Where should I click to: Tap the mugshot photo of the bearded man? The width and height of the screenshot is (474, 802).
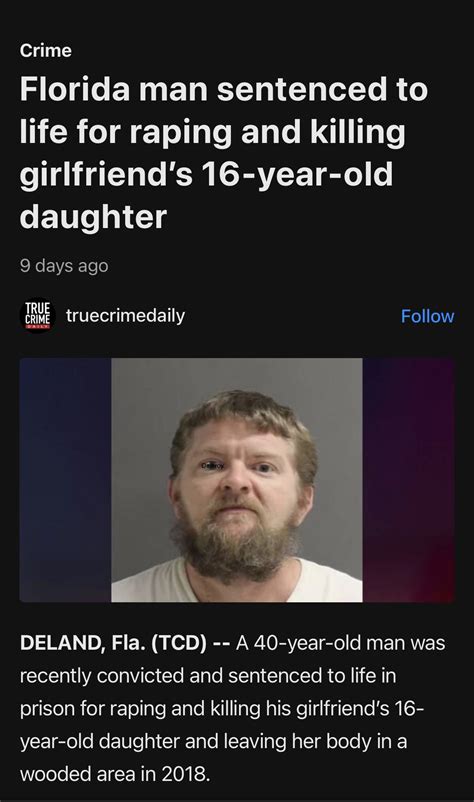[x=237, y=480]
